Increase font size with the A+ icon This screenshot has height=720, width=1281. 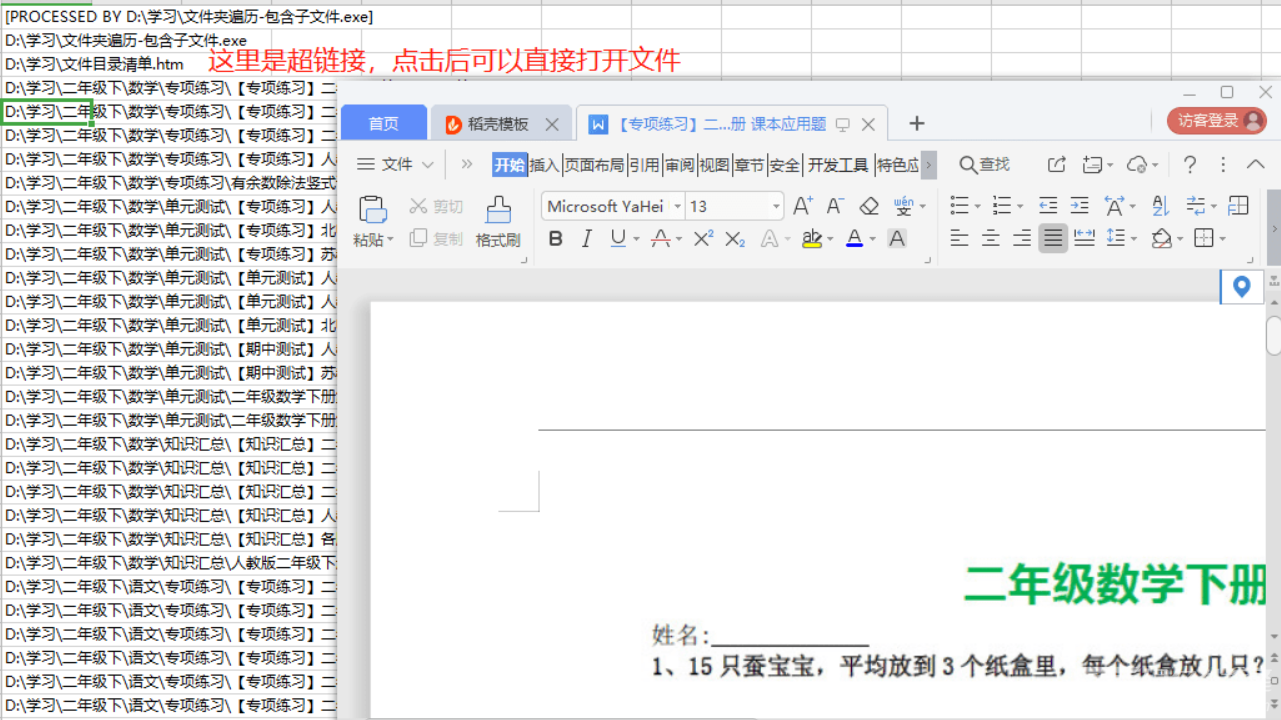click(803, 206)
